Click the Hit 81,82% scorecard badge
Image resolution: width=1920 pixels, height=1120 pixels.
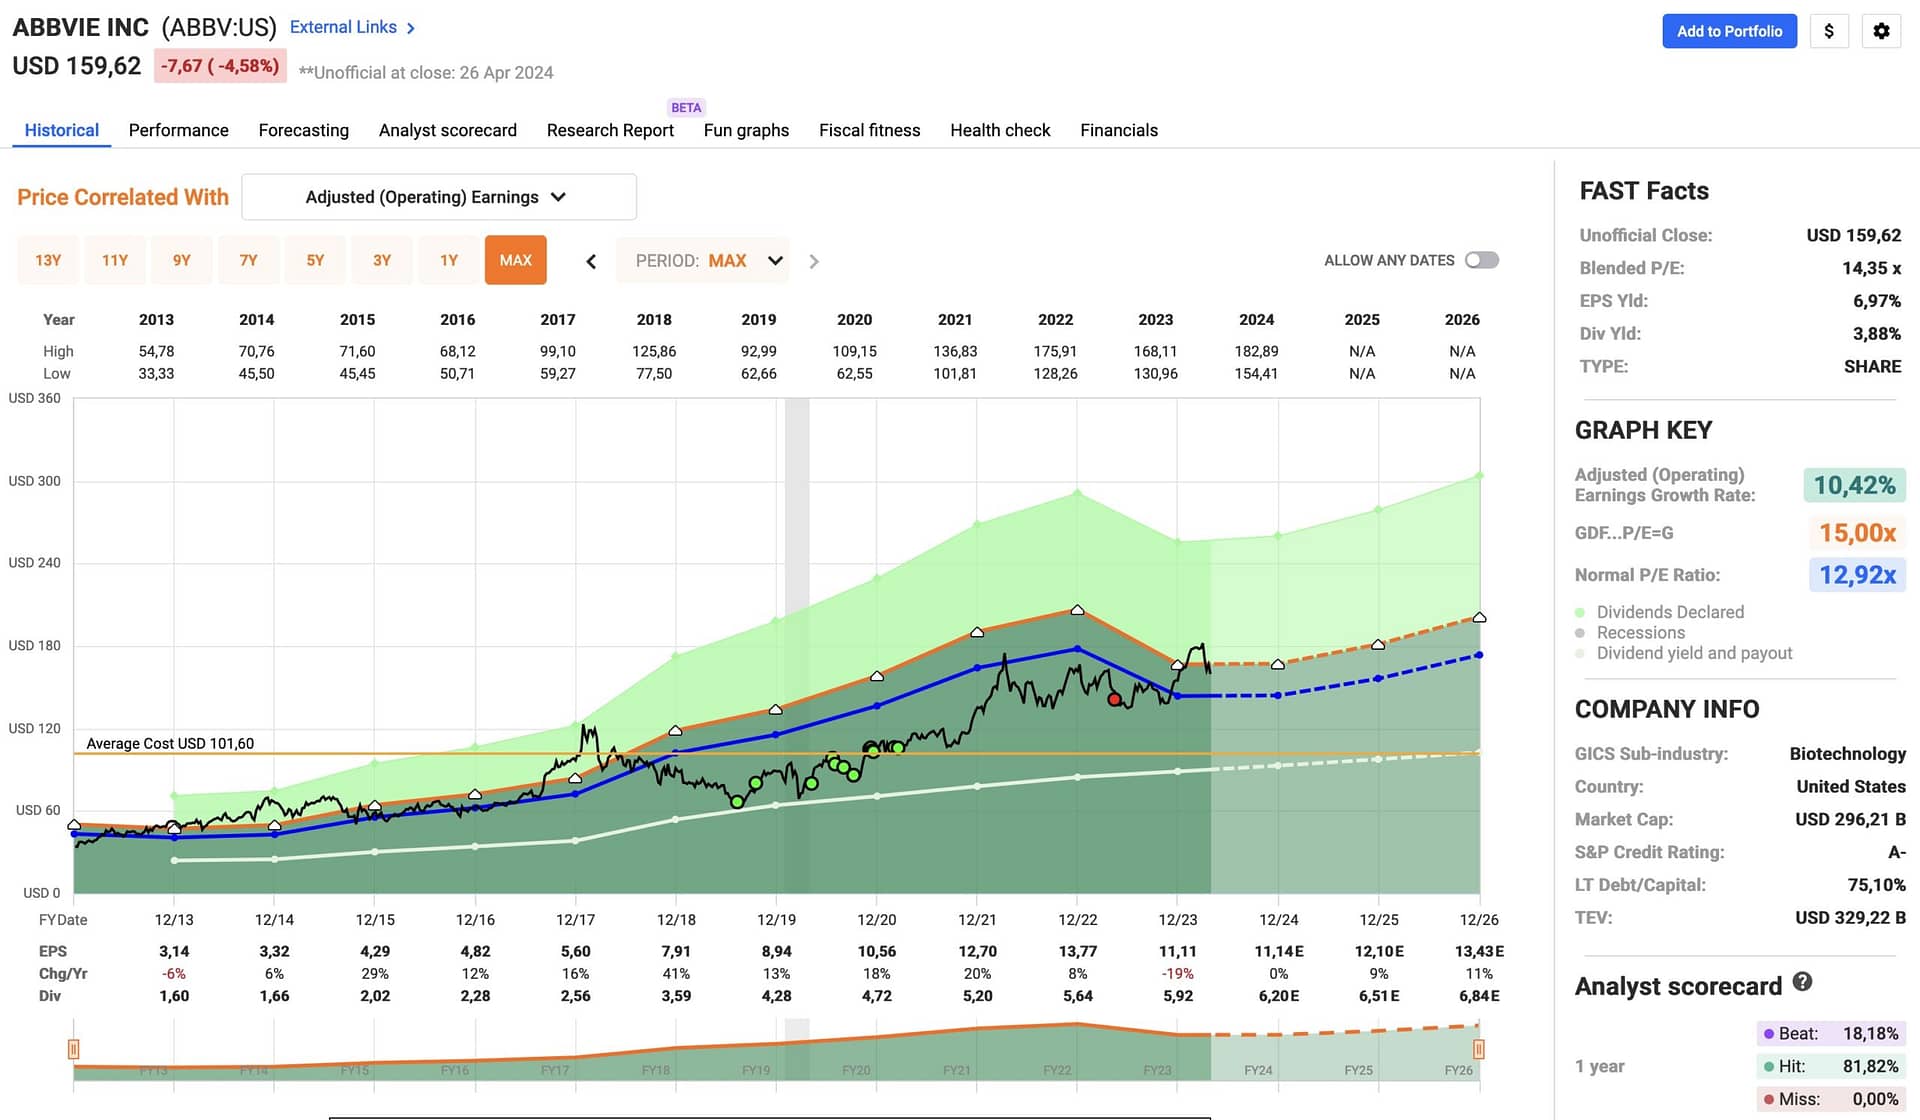[1831, 1067]
